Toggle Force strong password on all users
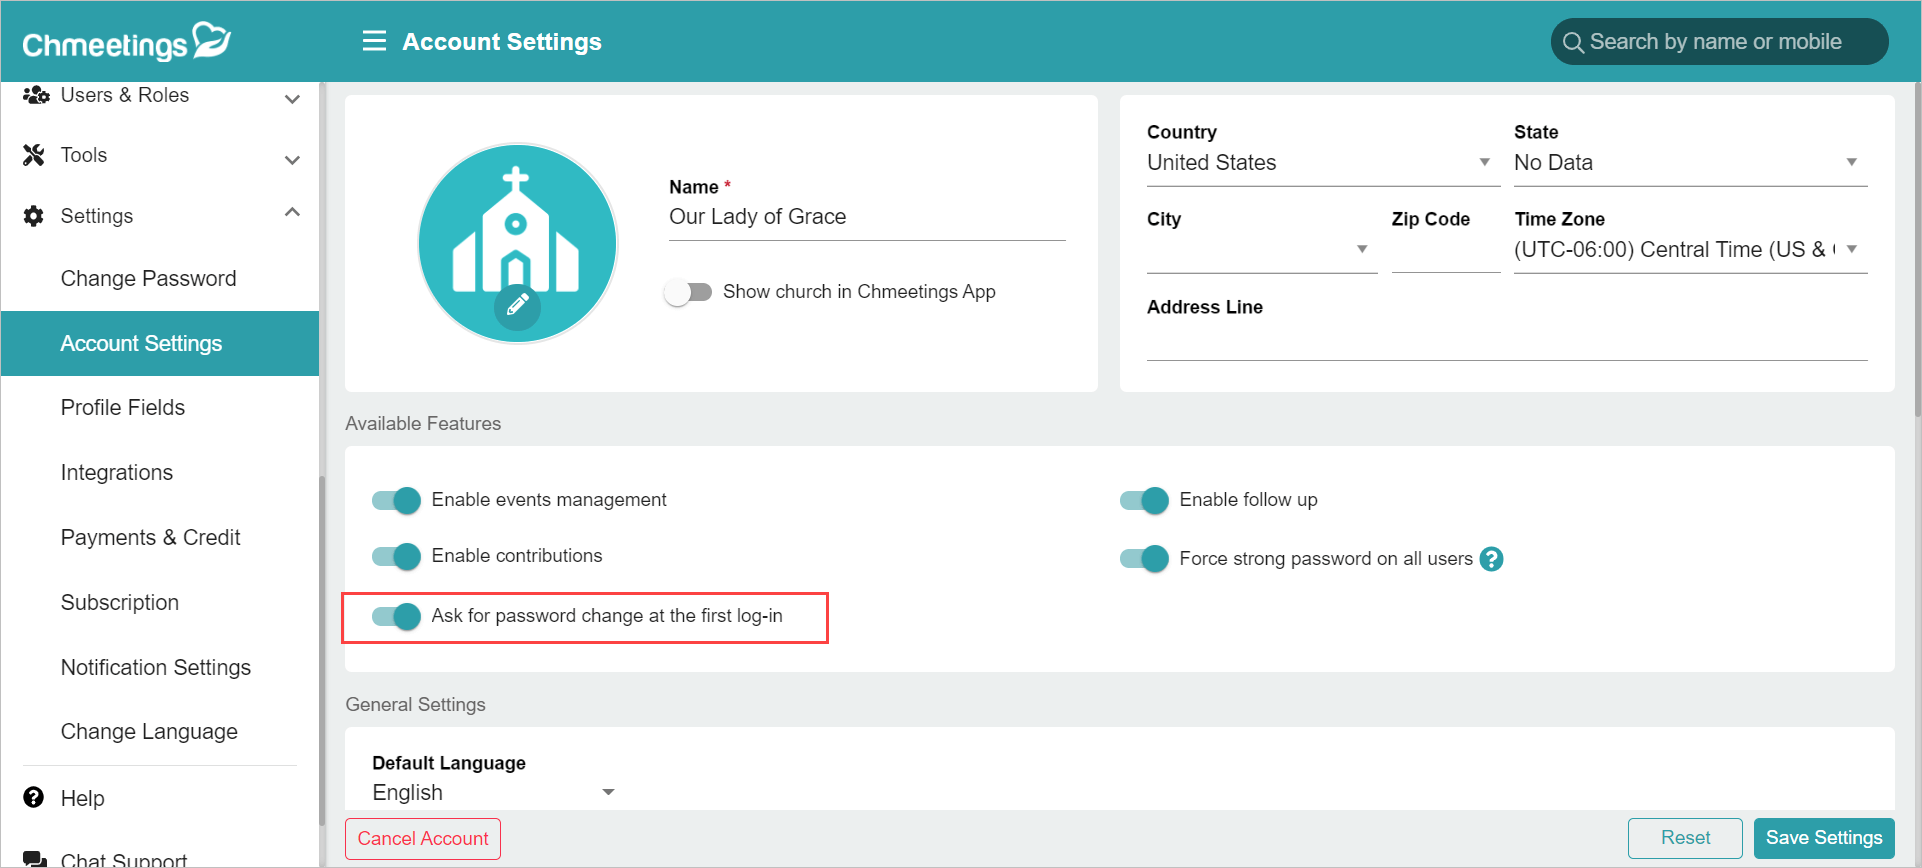 coord(1144,558)
